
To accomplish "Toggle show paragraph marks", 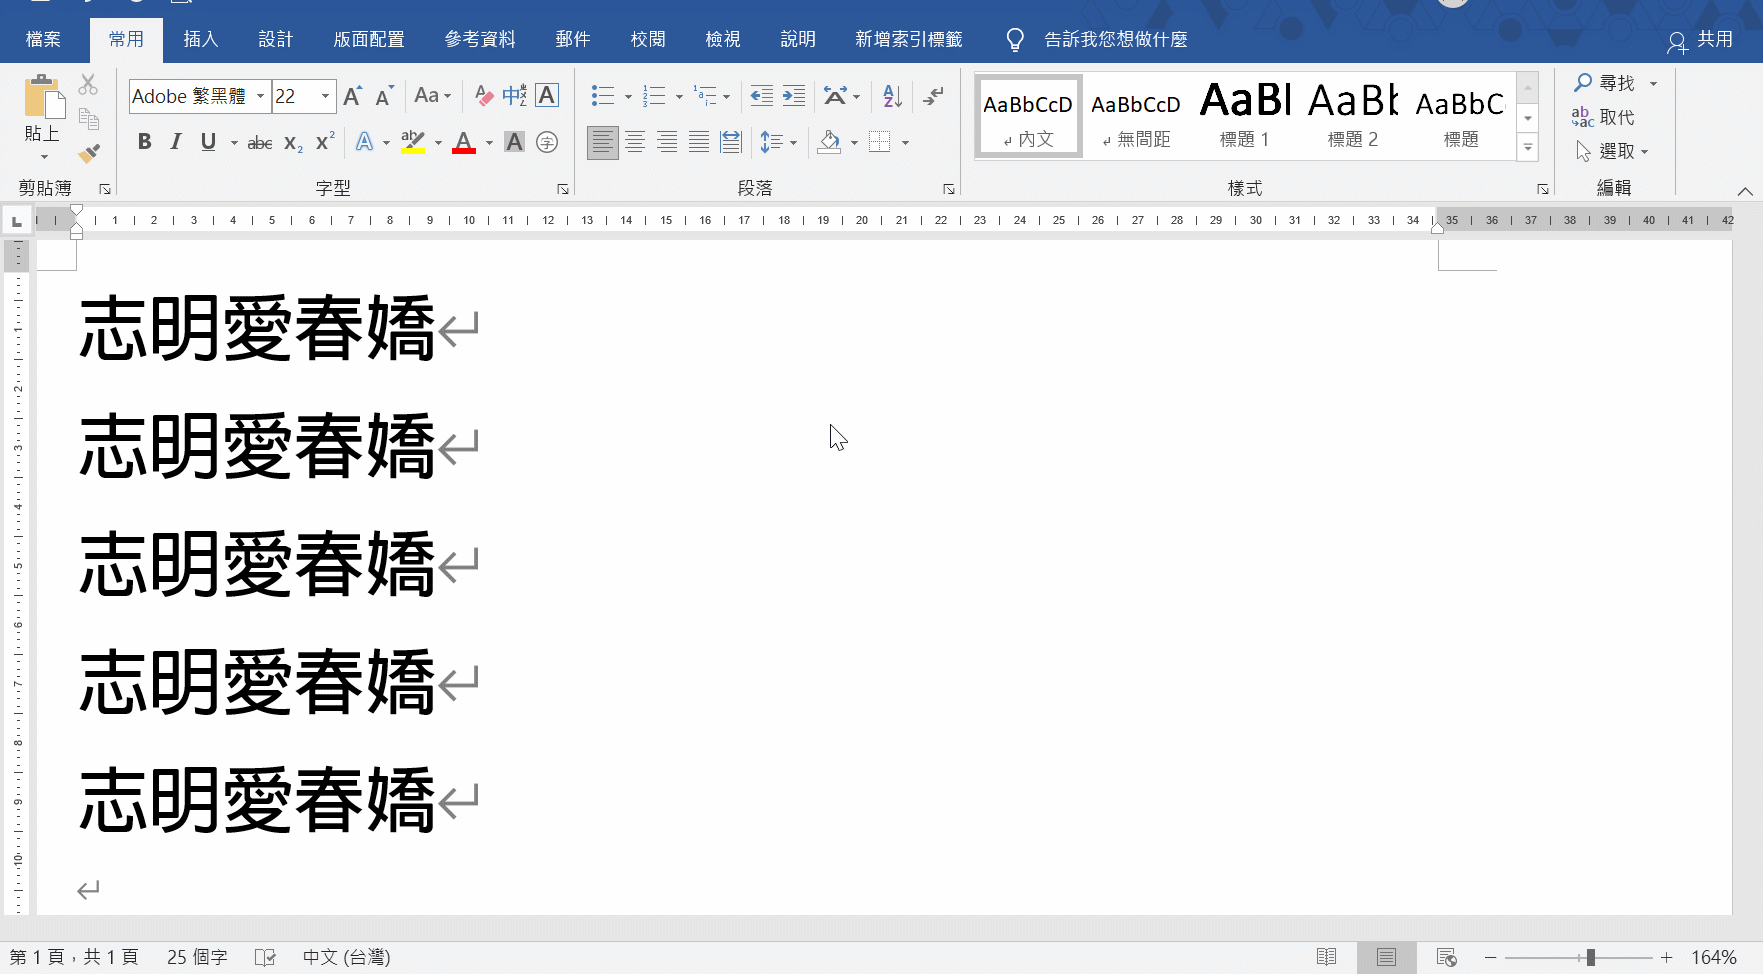I will 933,96.
